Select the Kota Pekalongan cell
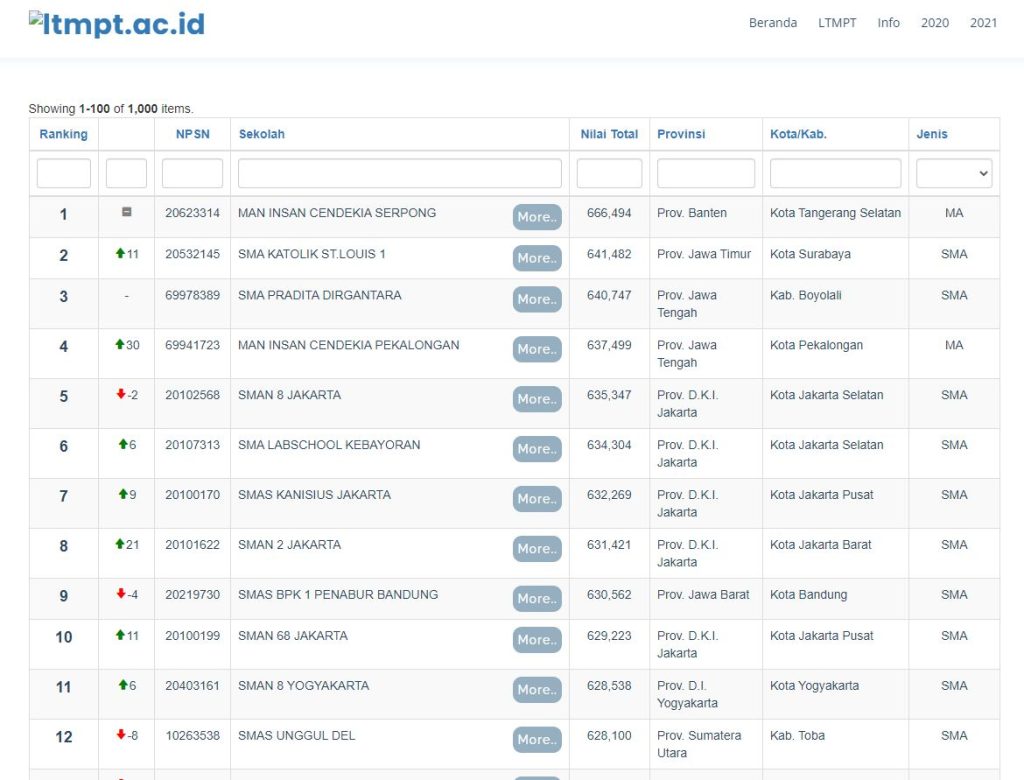This screenshot has height=780, width=1024. 816,345
